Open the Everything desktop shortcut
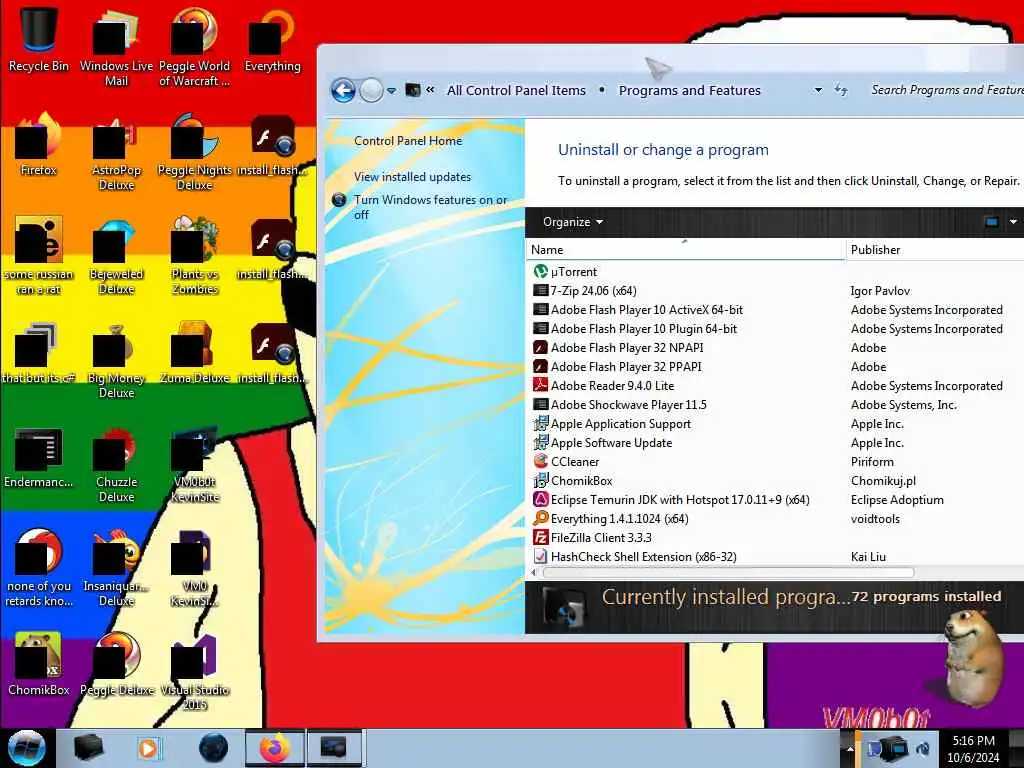Viewport: 1024px width, 768px height. pos(272,39)
